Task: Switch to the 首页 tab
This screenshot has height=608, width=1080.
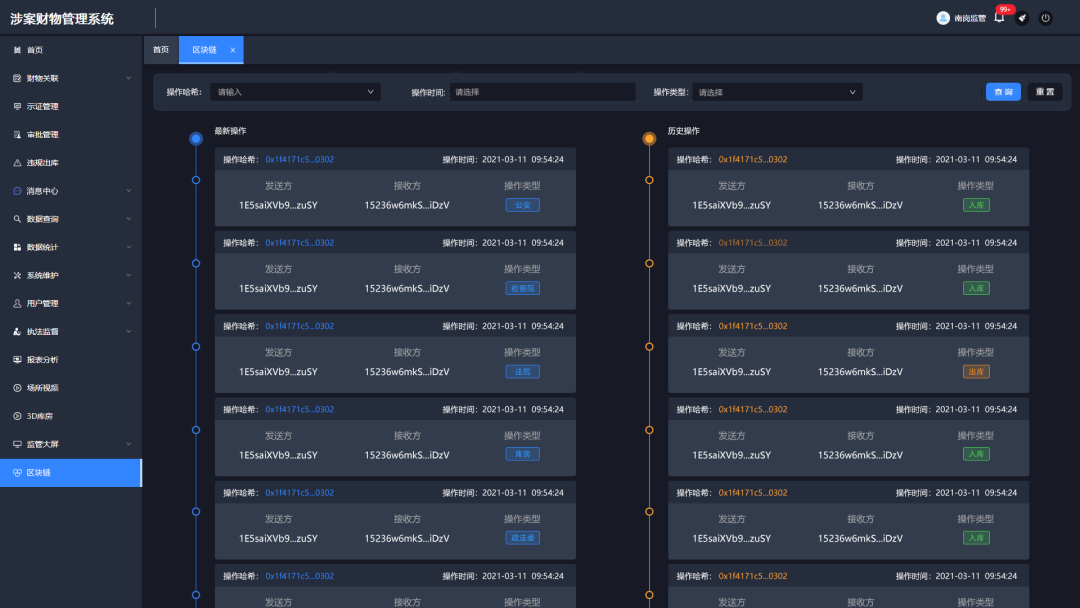Action: (x=161, y=50)
